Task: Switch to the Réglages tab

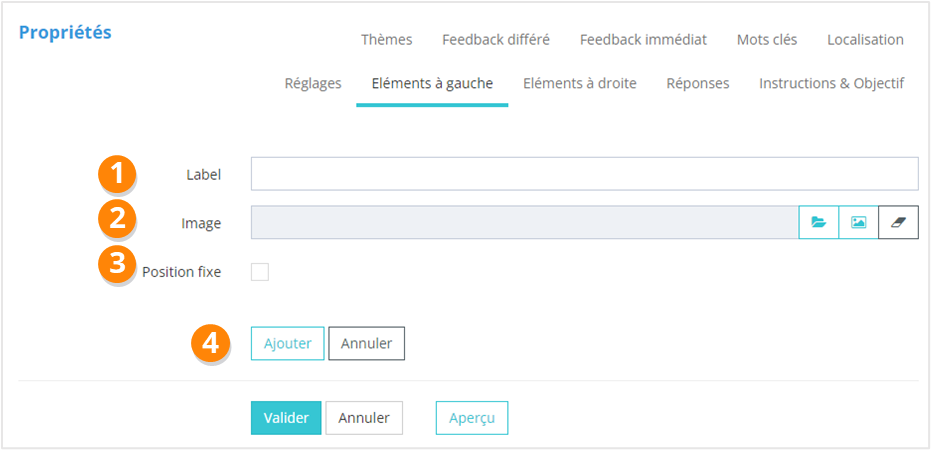Action: (x=313, y=83)
